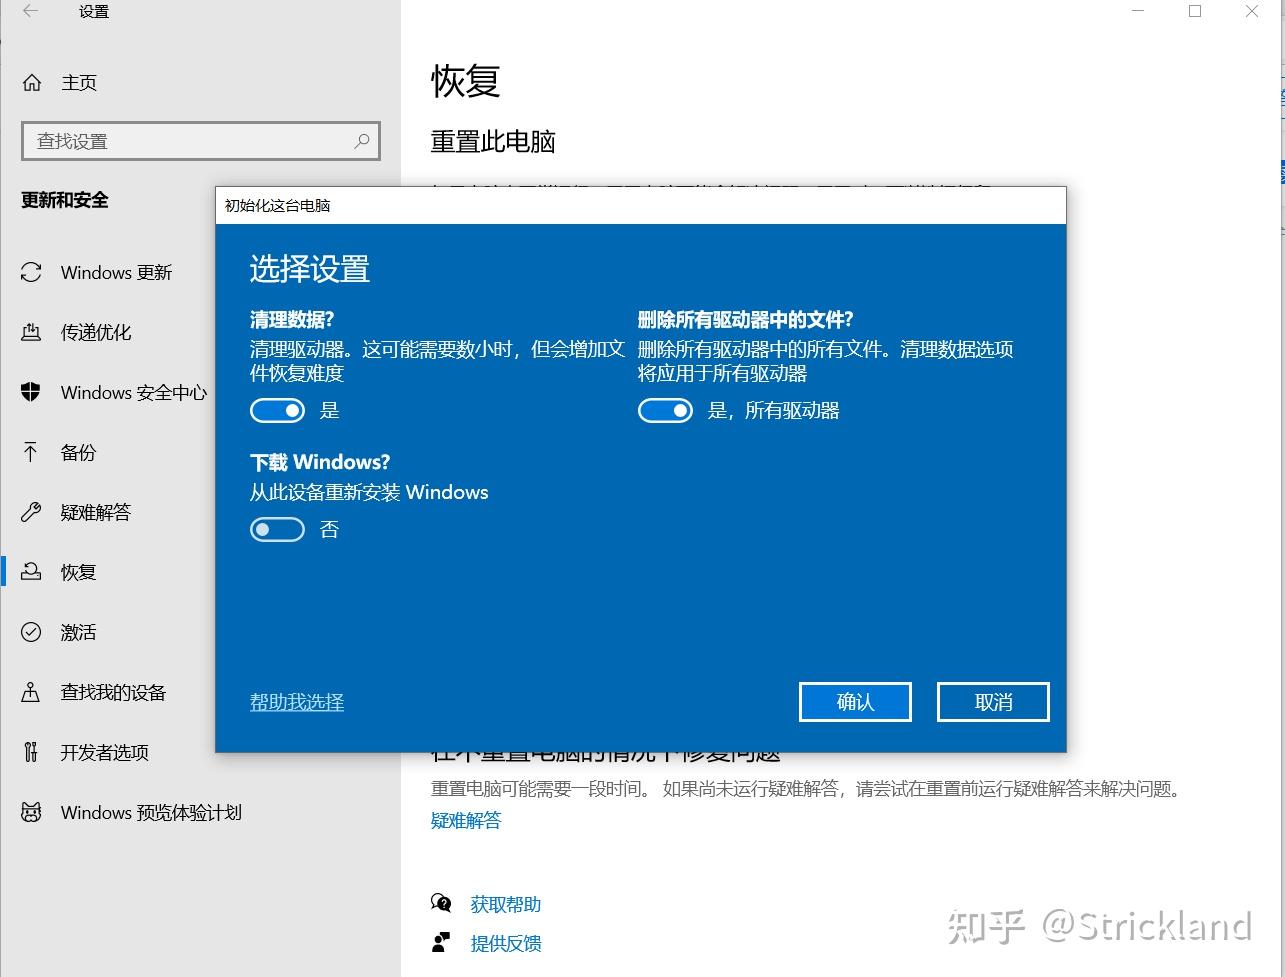
Task: Click the 更新和安全 section header
Action: pos(65,200)
